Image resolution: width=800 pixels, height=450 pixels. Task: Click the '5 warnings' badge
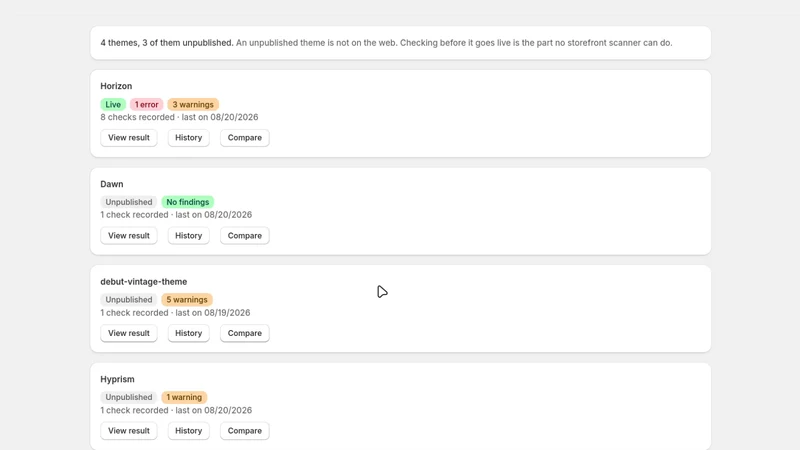click(187, 299)
